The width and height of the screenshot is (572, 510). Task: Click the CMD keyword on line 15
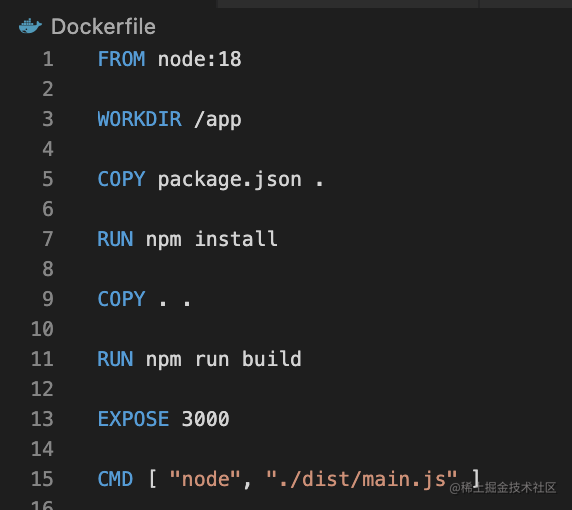click(x=115, y=479)
